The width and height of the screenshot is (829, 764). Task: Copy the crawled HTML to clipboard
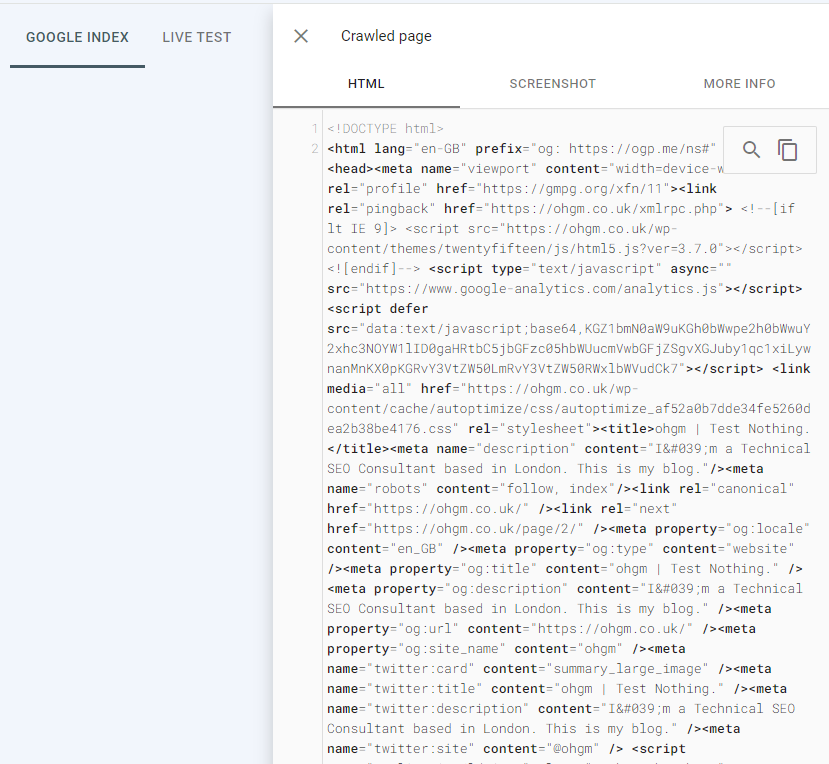point(787,150)
